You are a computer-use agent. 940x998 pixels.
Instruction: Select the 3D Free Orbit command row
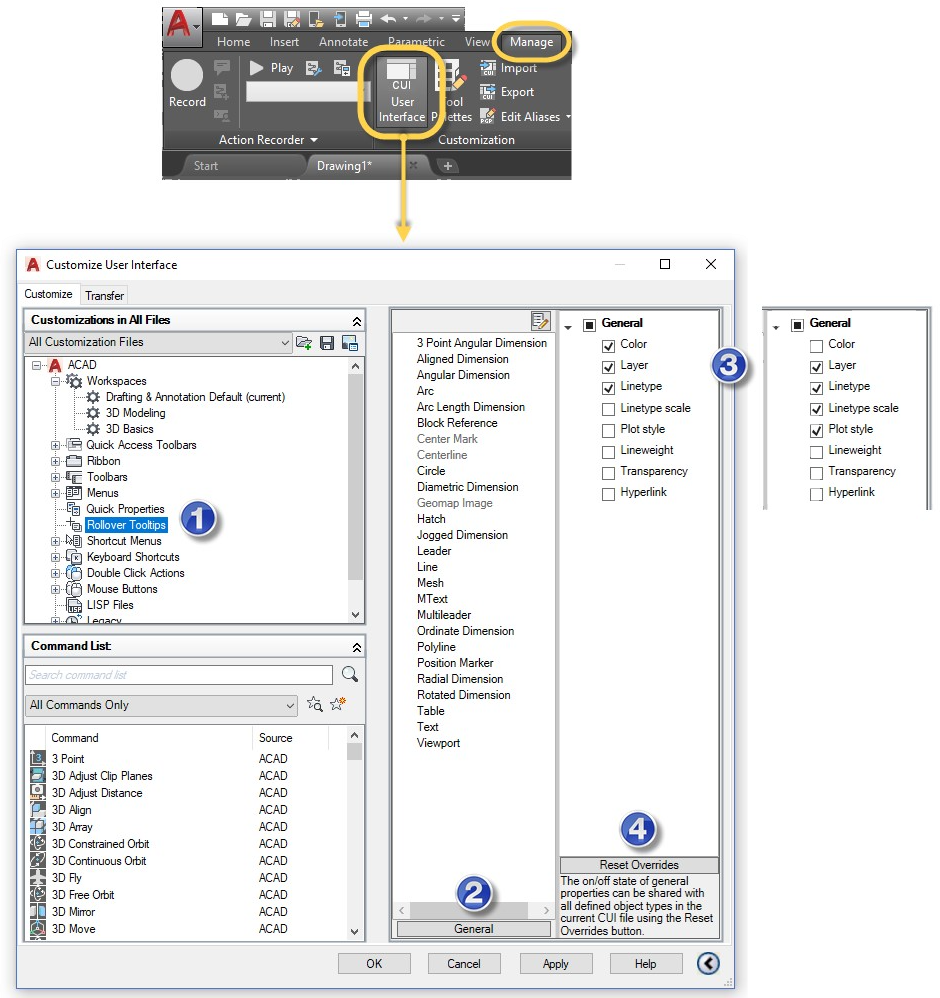point(188,894)
